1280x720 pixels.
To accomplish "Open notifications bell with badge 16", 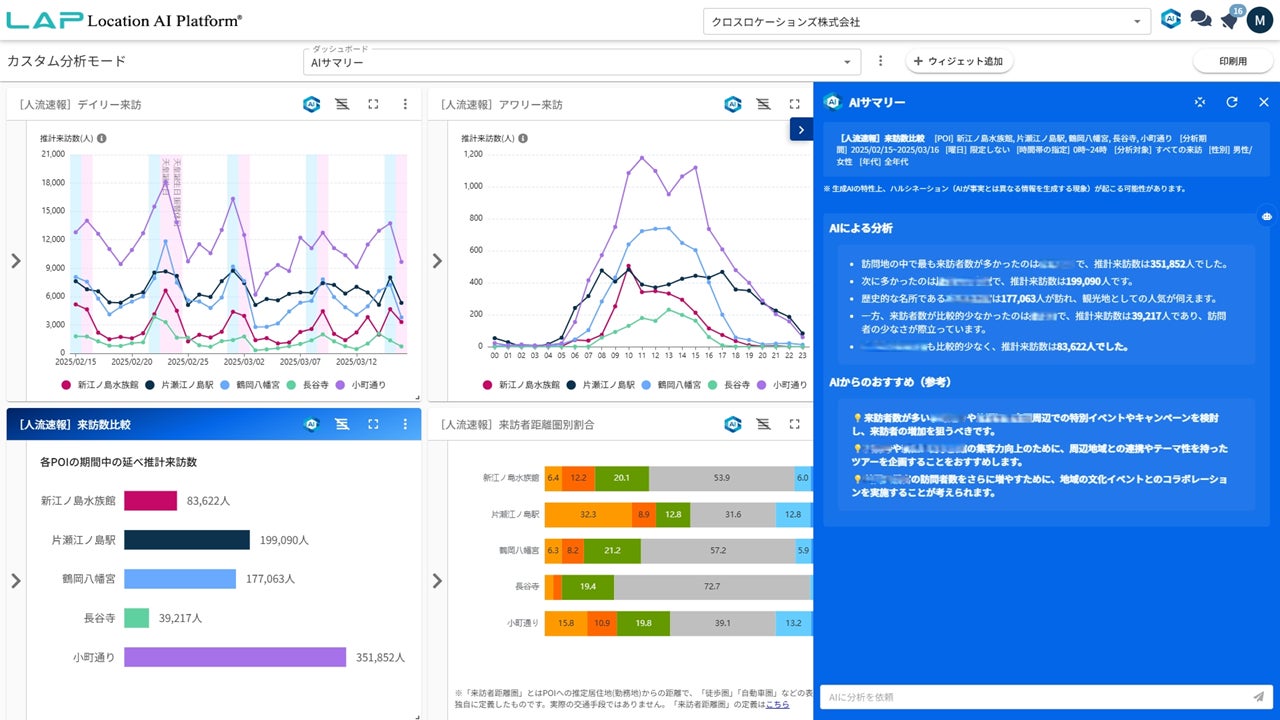I will [x=1229, y=19].
